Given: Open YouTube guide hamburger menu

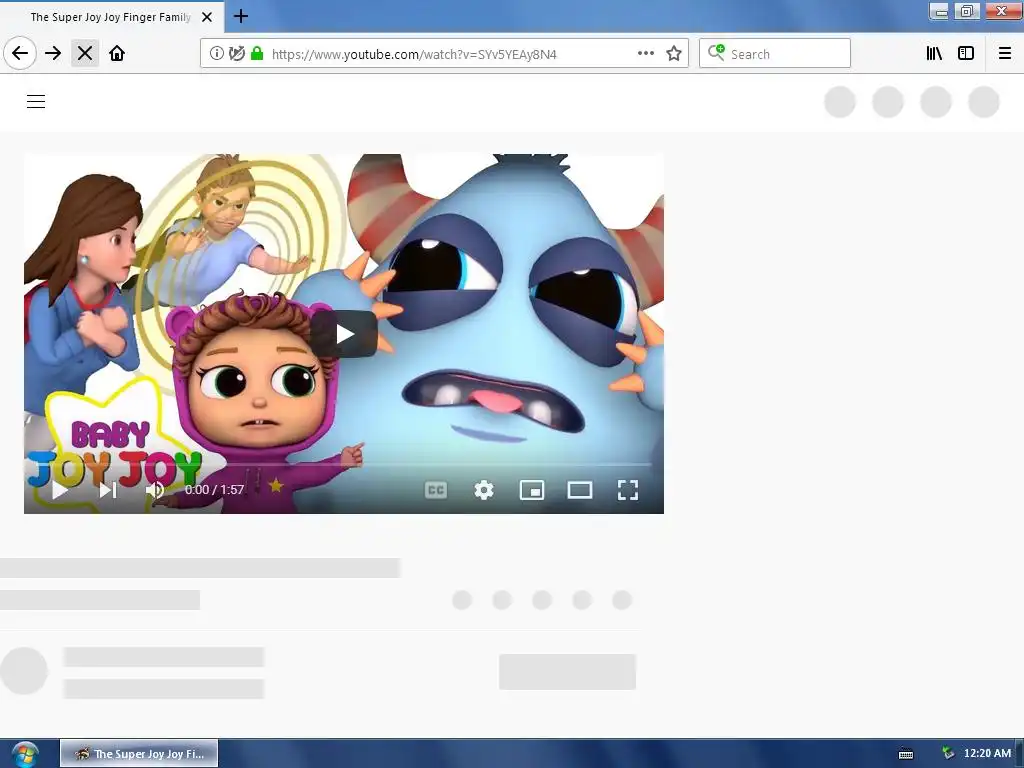Looking at the screenshot, I should [x=36, y=101].
